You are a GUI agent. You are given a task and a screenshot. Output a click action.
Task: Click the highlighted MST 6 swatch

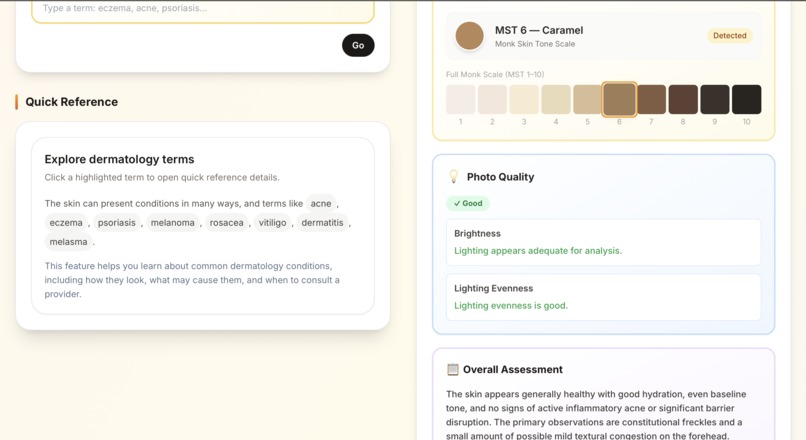pyautogui.click(x=619, y=99)
